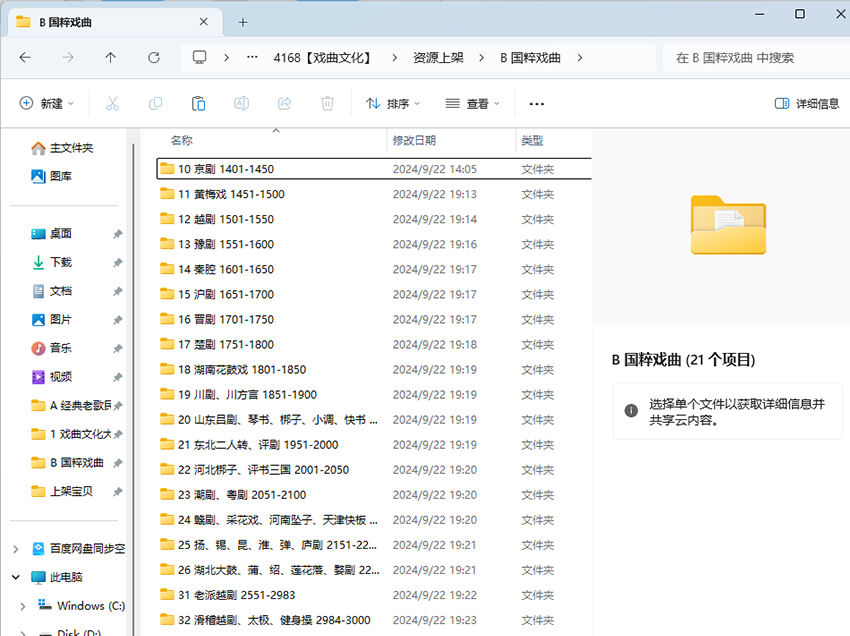Click B 国粹戏曲 breadcrumb in address bar
Viewport: 850px width, 636px height.
pos(530,57)
